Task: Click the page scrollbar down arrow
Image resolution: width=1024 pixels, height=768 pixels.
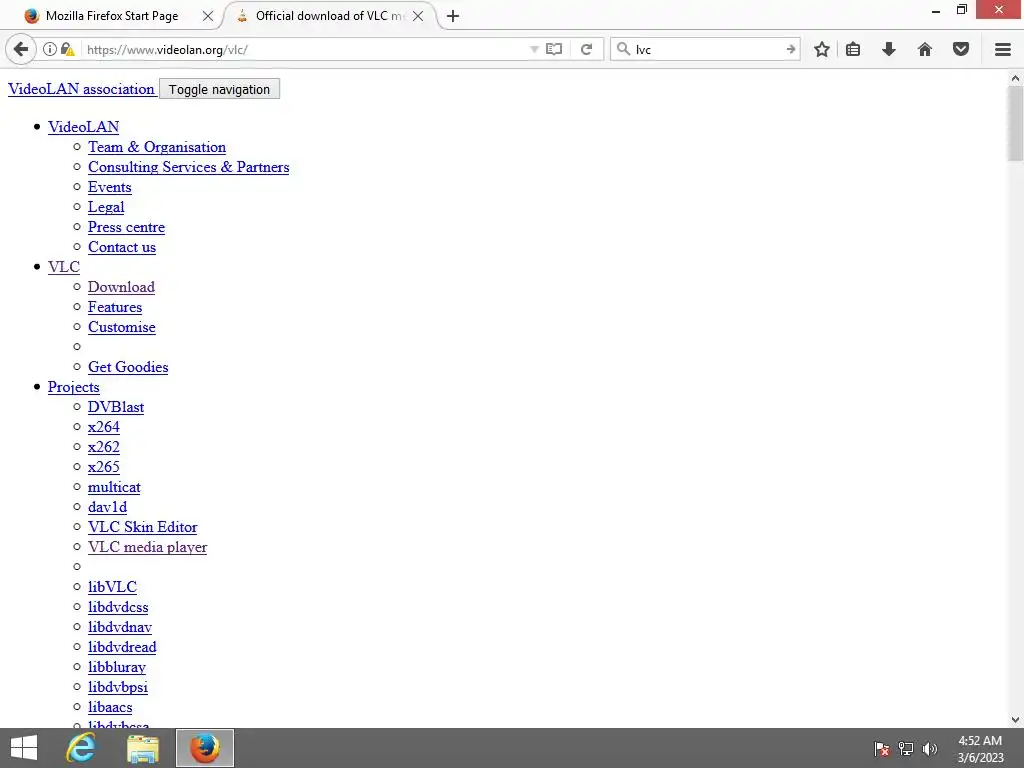Action: [x=1015, y=720]
